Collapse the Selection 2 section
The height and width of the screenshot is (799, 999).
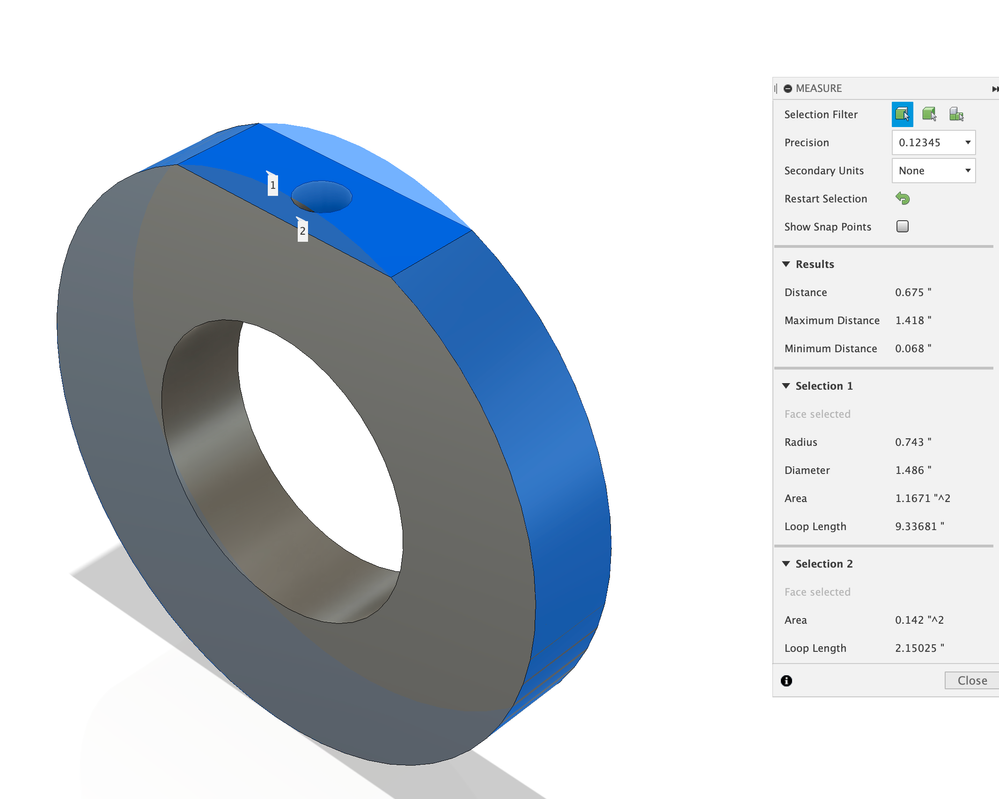786,564
